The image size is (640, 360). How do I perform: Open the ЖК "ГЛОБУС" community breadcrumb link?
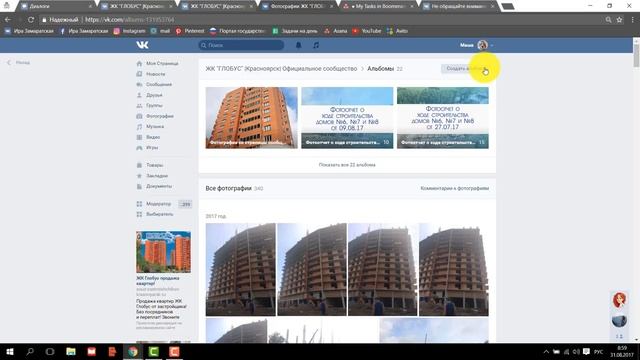coord(281,69)
